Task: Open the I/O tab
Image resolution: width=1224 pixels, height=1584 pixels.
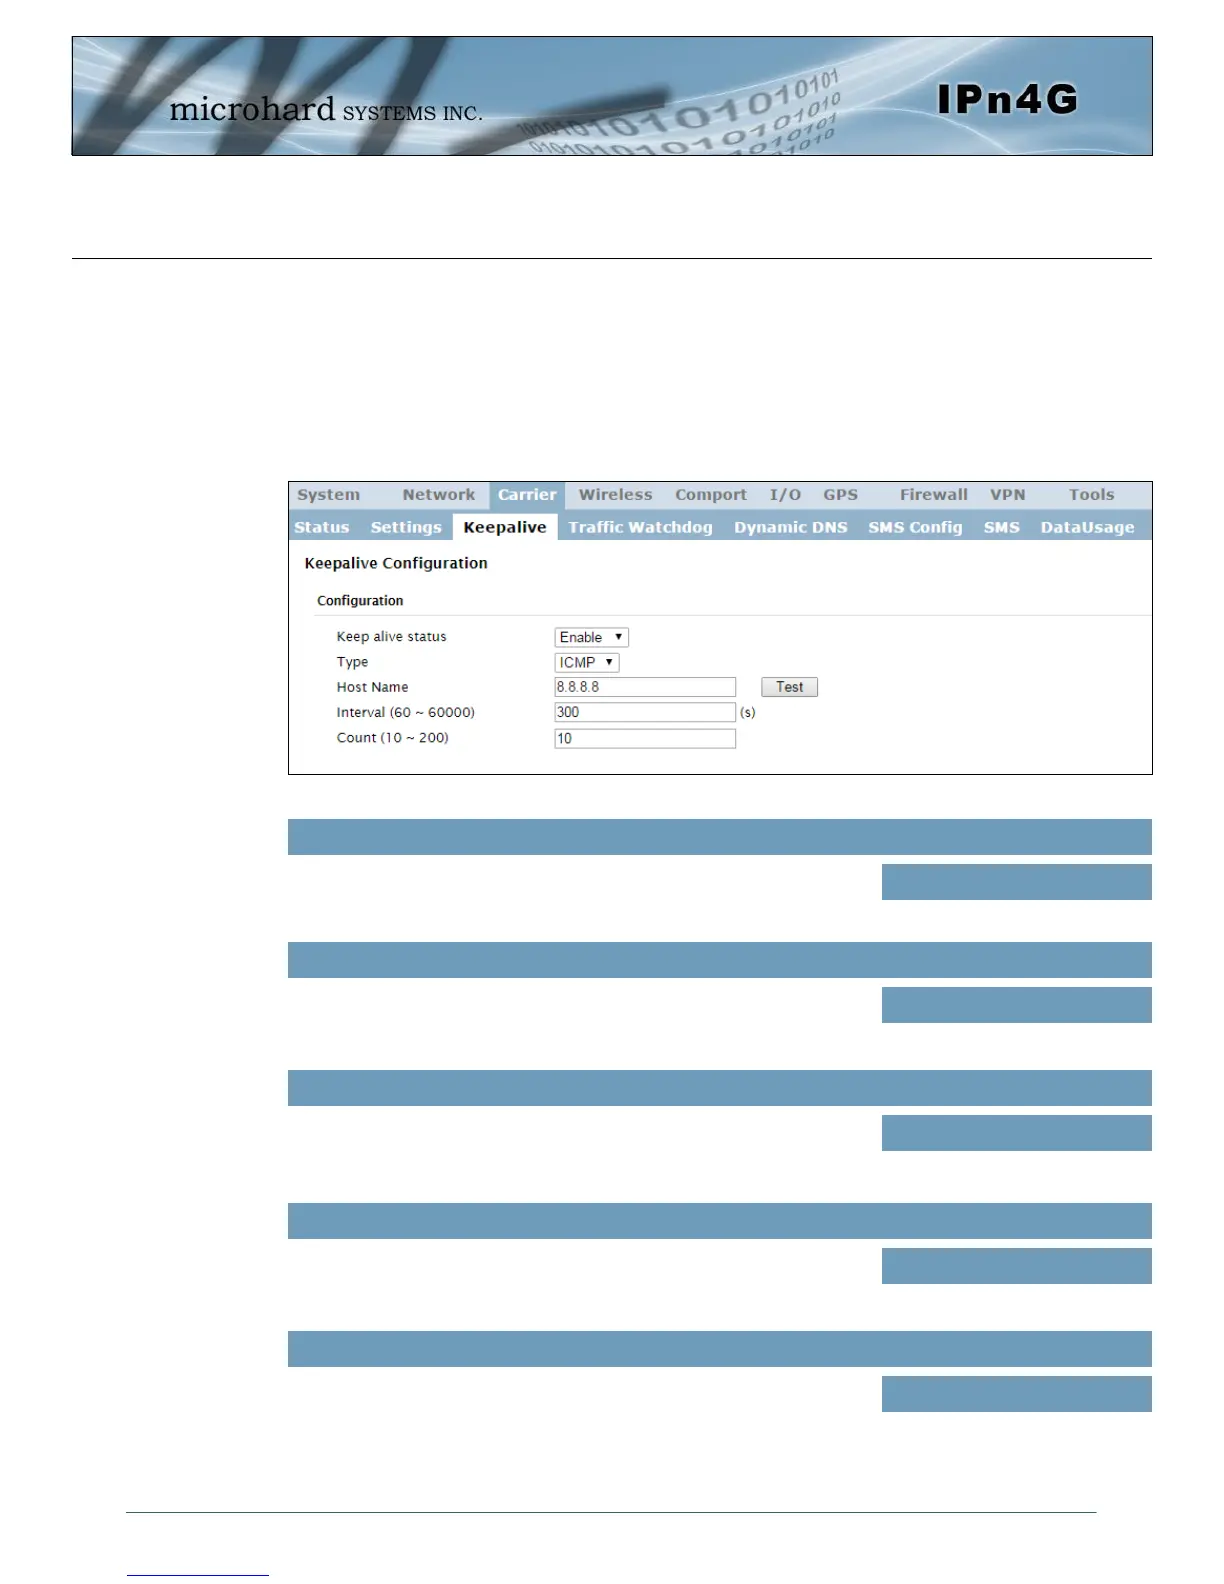Action: [x=785, y=495]
